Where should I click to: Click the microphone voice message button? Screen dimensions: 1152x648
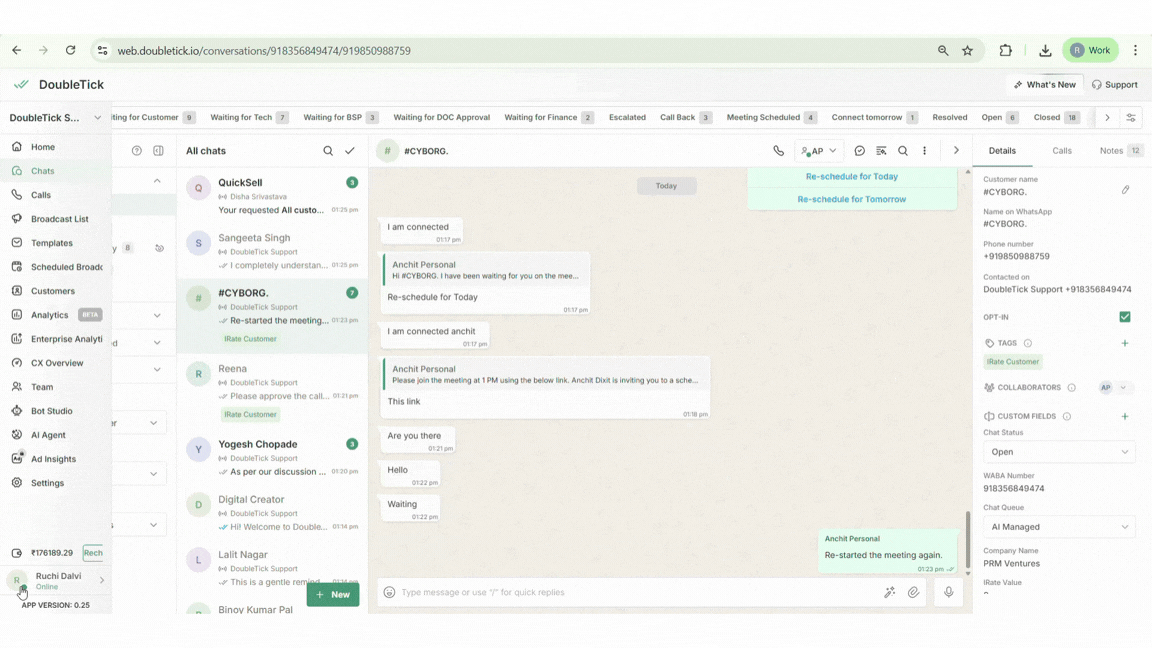coord(948,593)
